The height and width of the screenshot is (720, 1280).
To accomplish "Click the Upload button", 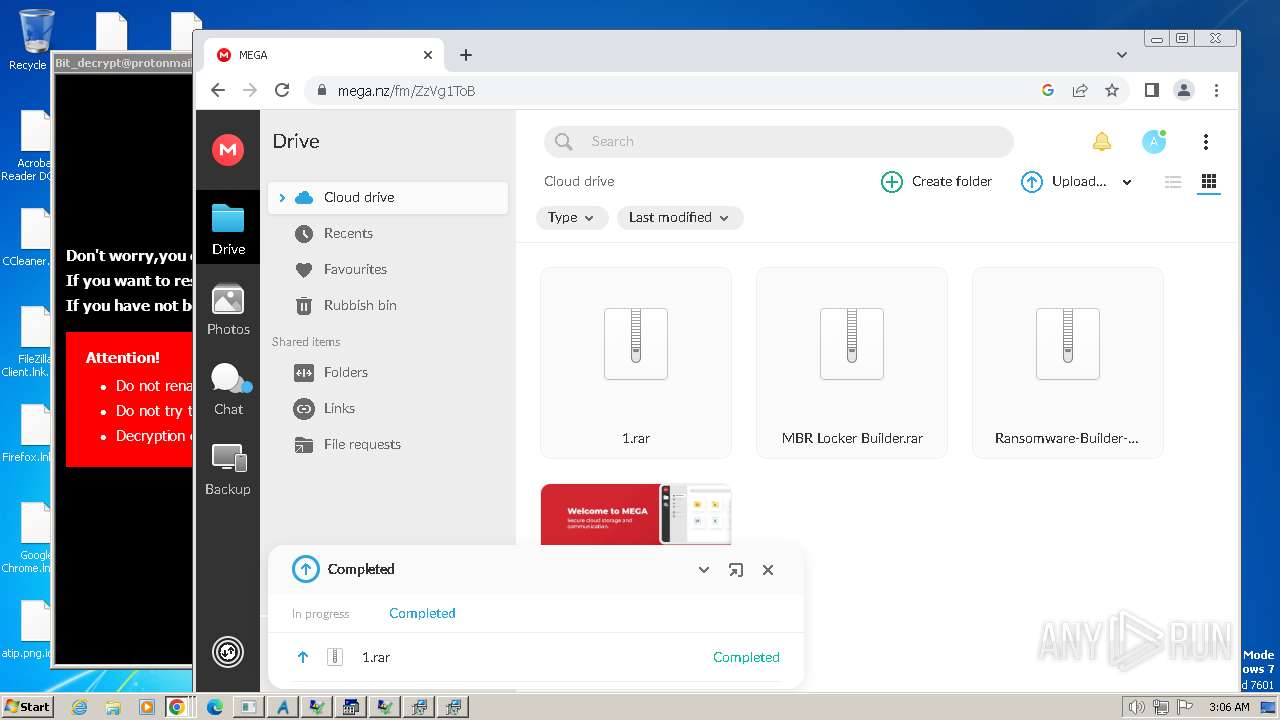I will tap(1064, 181).
